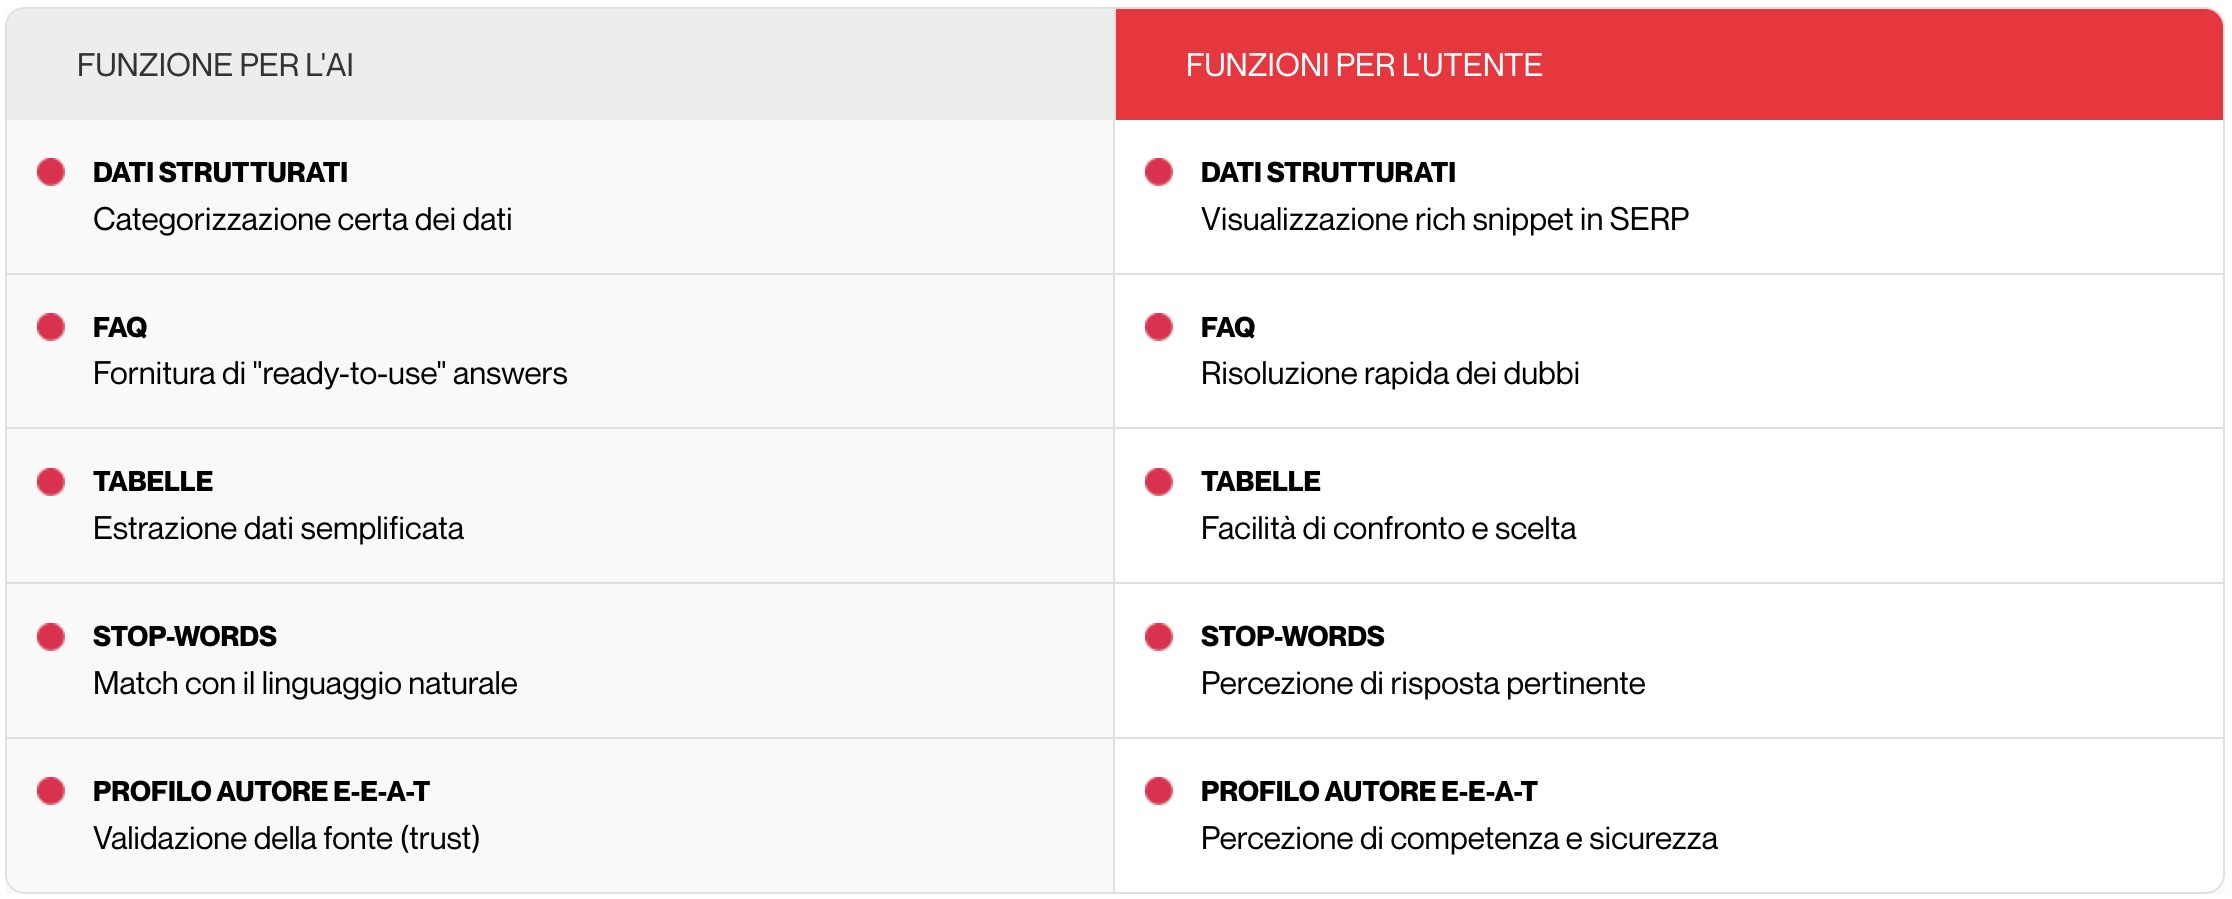Click 'Match con il linguaggio naturale' text
Image resolution: width=2232 pixels, height=899 pixels.
[x=305, y=683]
